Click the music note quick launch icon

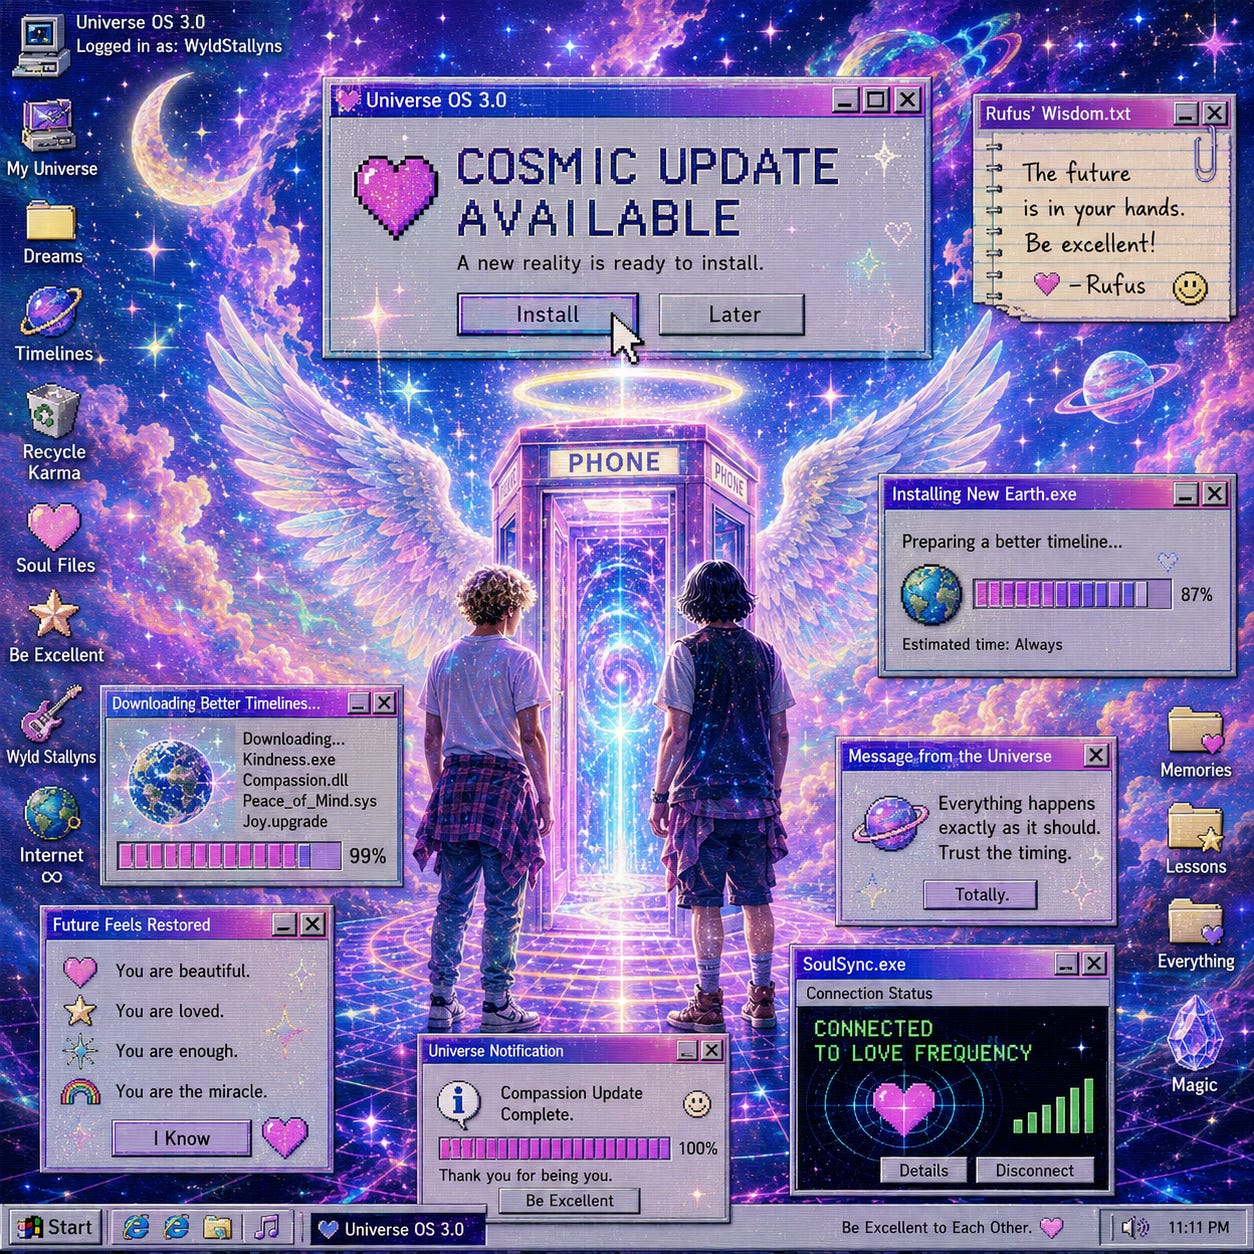266,1227
